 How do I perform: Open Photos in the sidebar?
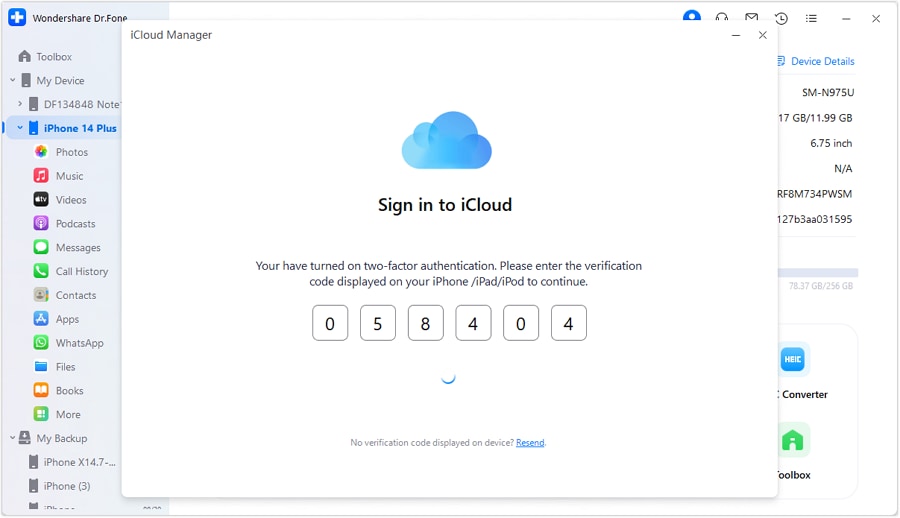click(71, 152)
